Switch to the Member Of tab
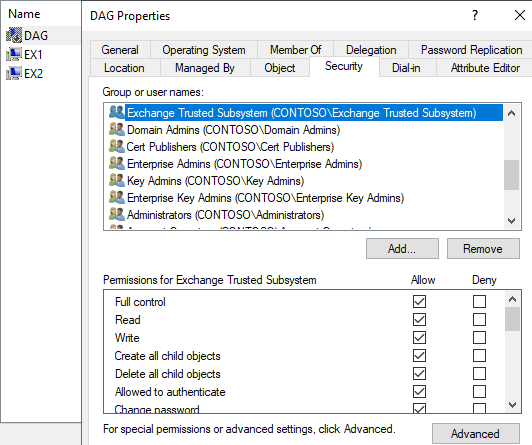This screenshot has height=445, width=532. click(x=295, y=50)
